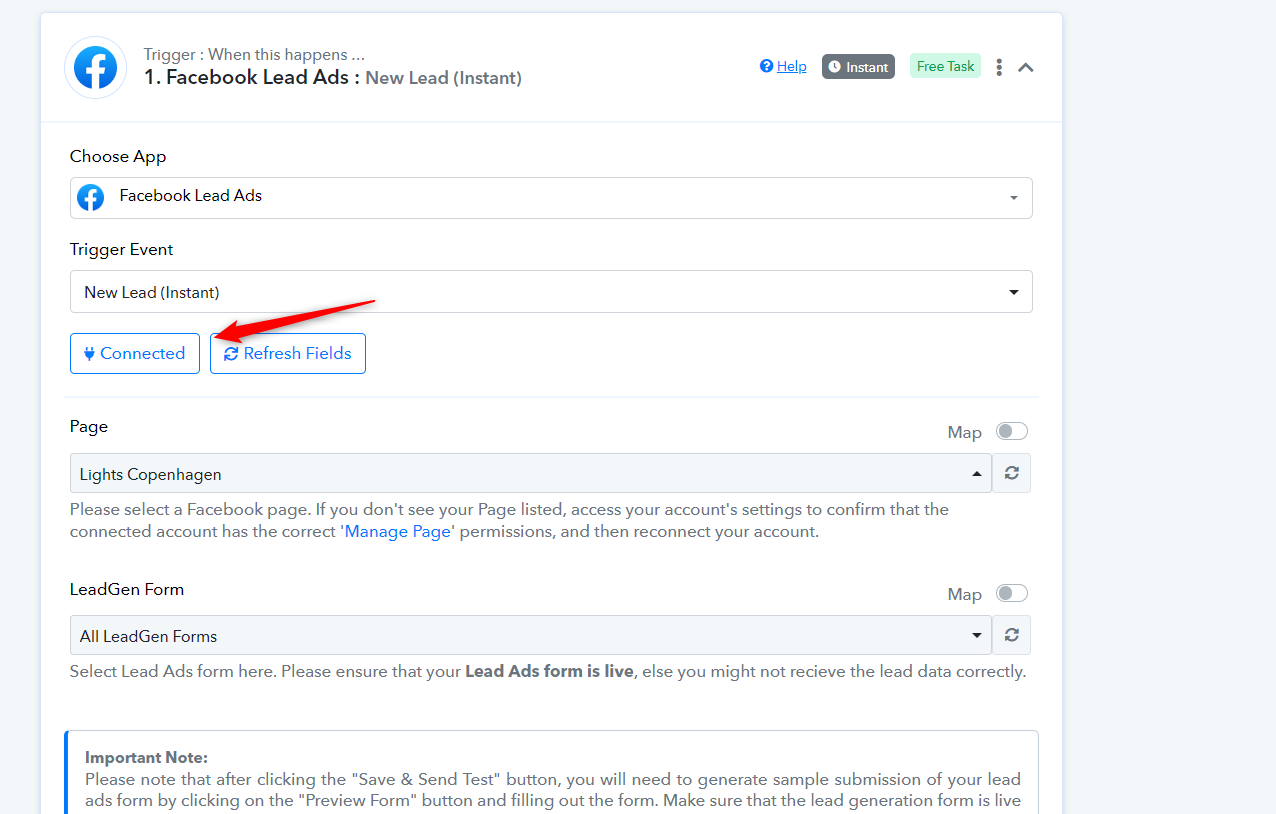Screen dimensions: 1276x814
Task: Click the clock icon in Instant badge
Action: point(835,67)
